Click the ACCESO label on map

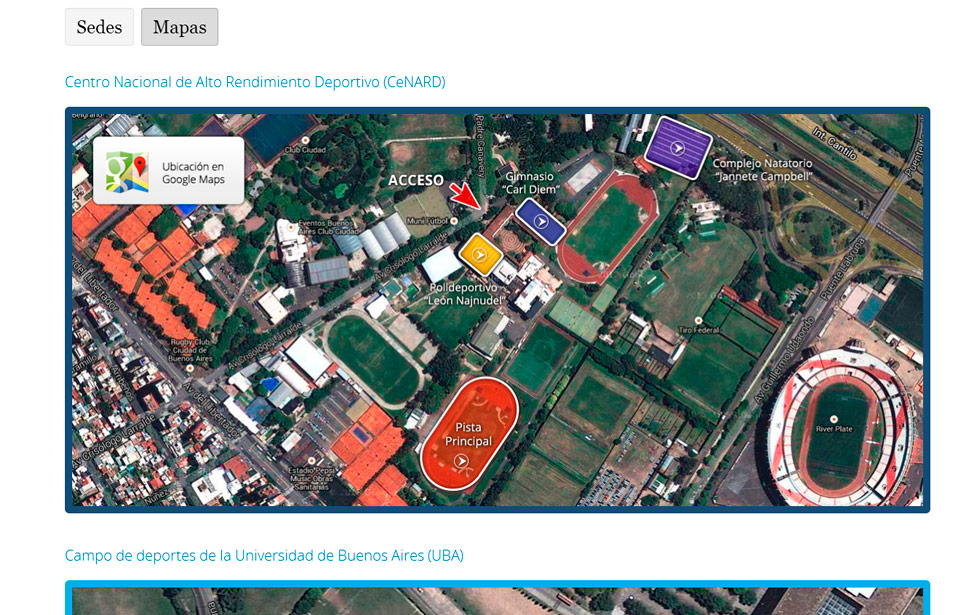tap(416, 180)
